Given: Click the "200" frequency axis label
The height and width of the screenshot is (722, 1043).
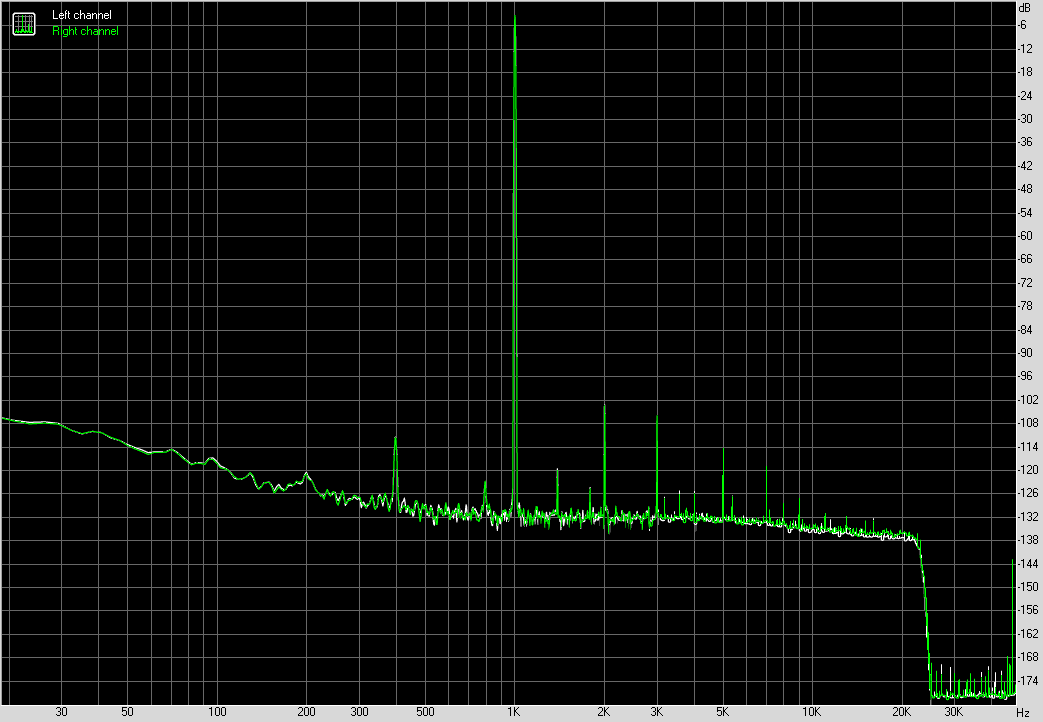Looking at the screenshot, I should [x=307, y=712].
